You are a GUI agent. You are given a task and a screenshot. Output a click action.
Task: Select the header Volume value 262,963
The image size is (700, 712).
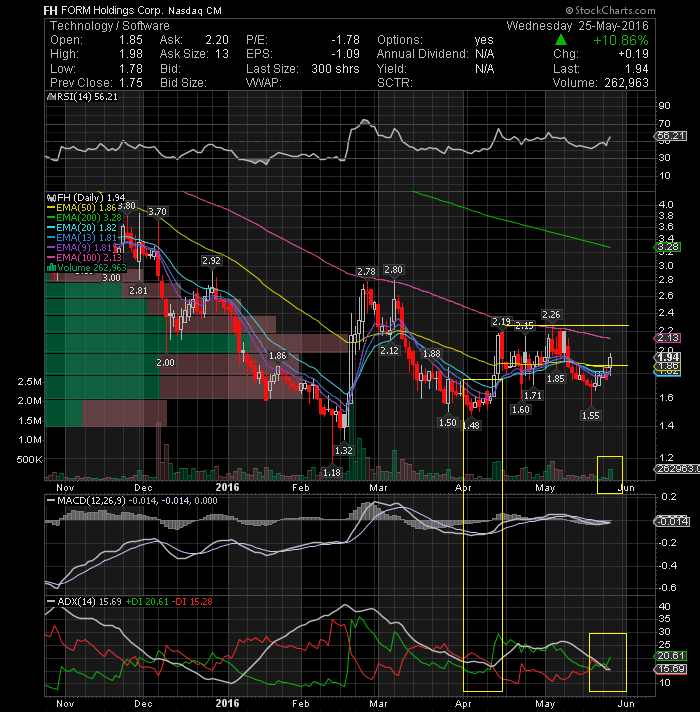[626, 83]
